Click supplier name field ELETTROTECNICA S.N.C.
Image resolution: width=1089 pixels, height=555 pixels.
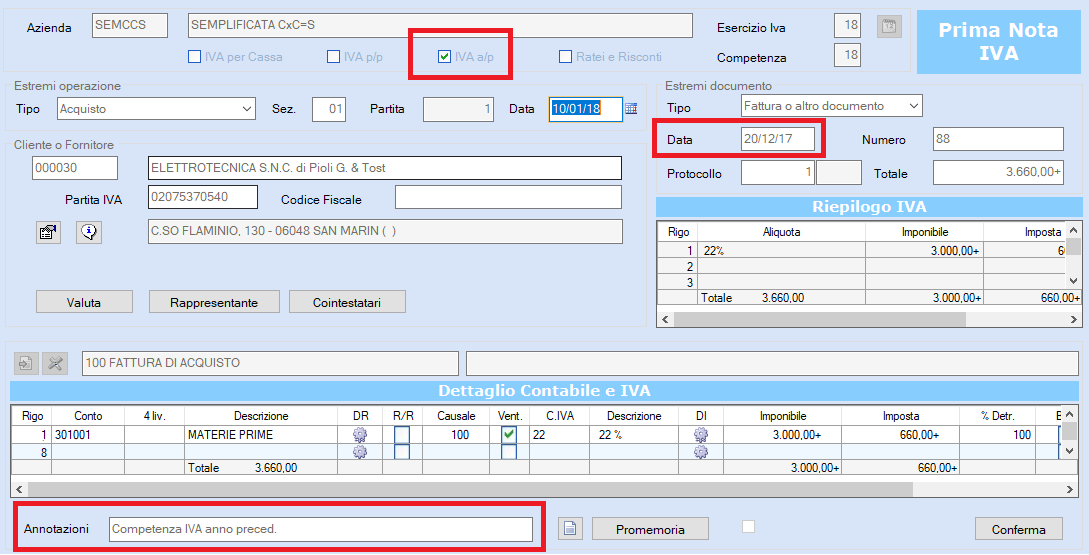click(385, 168)
